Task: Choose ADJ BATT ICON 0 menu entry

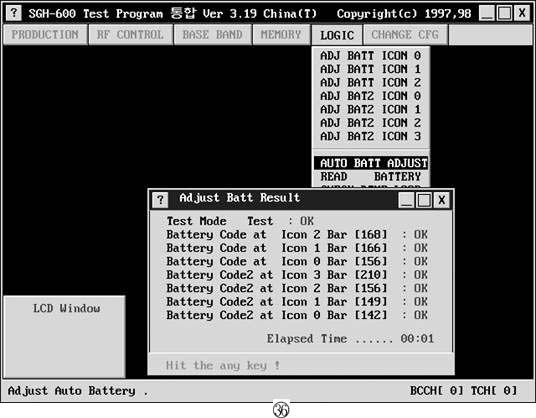Action: click(x=371, y=56)
